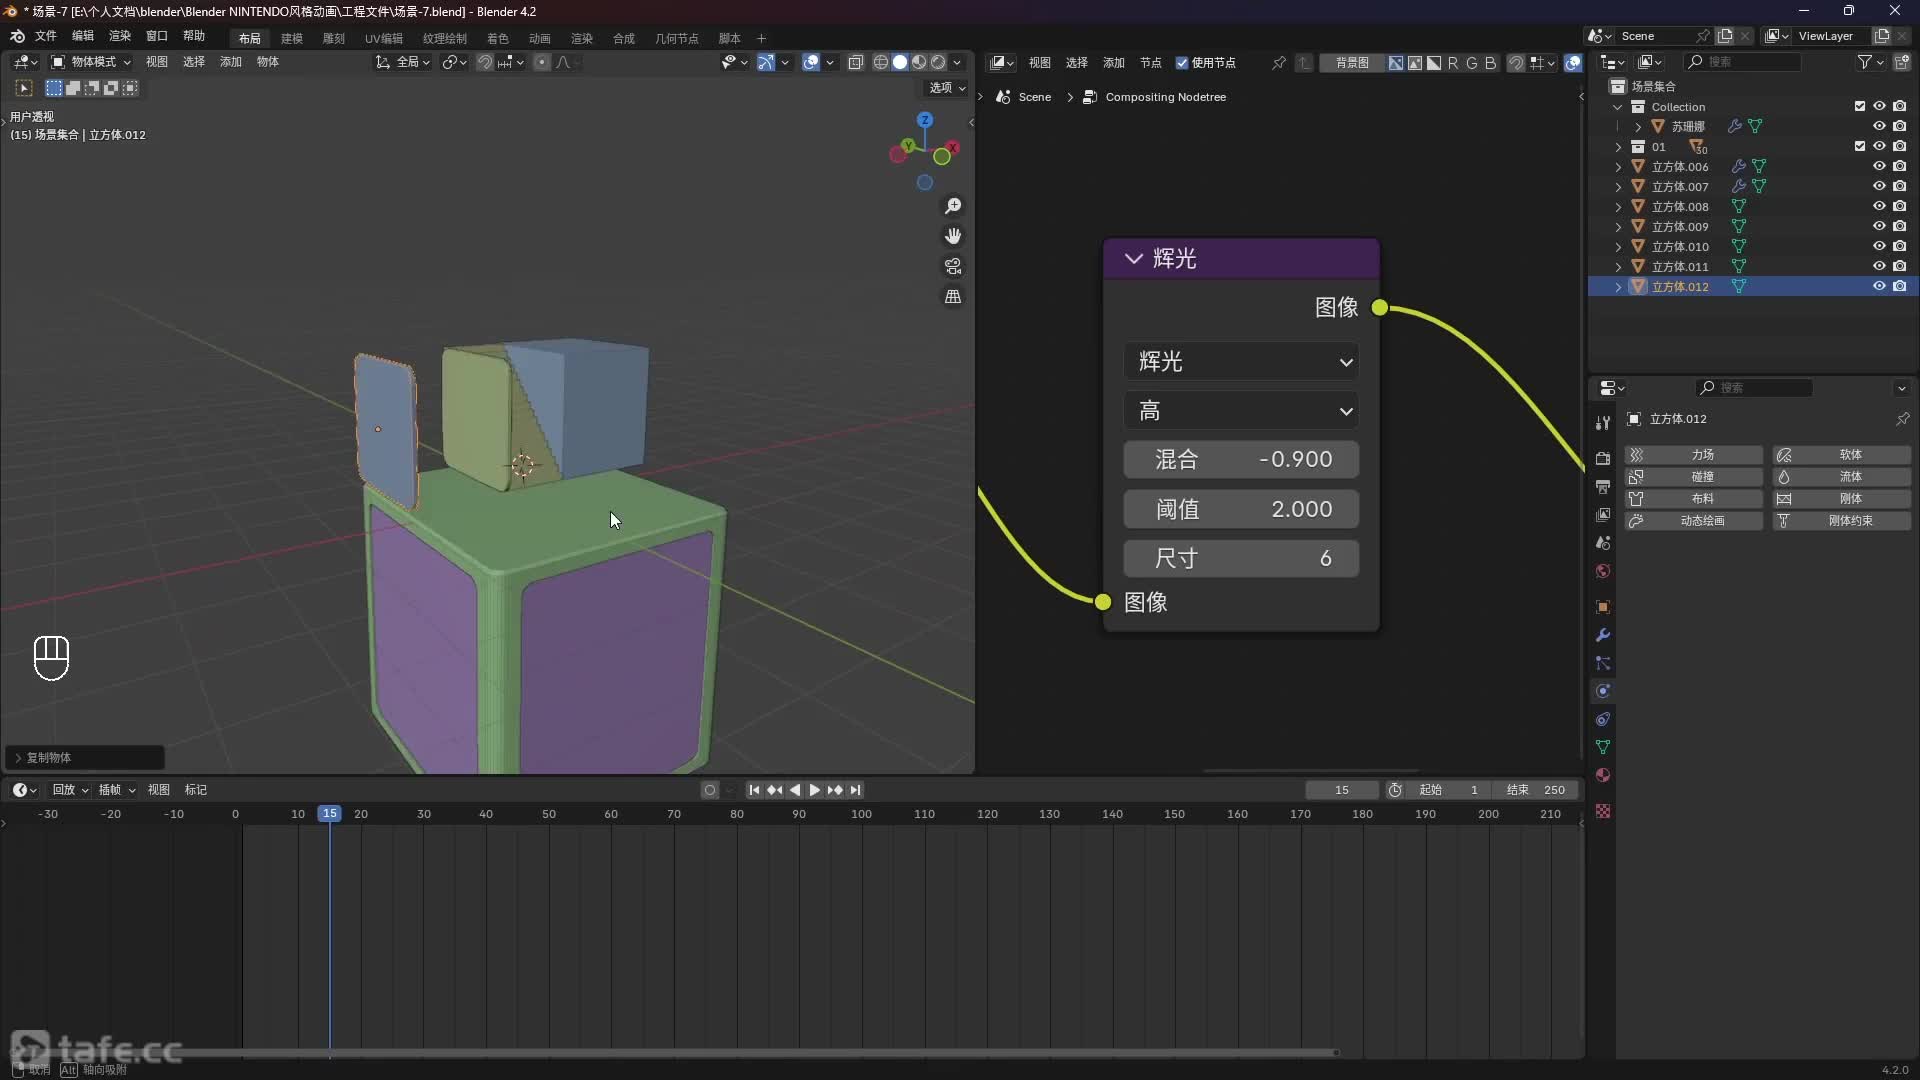This screenshot has height=1080, width=1920.
Task: Select solid viewport shading sphere icon
Action: click(900, 62)
